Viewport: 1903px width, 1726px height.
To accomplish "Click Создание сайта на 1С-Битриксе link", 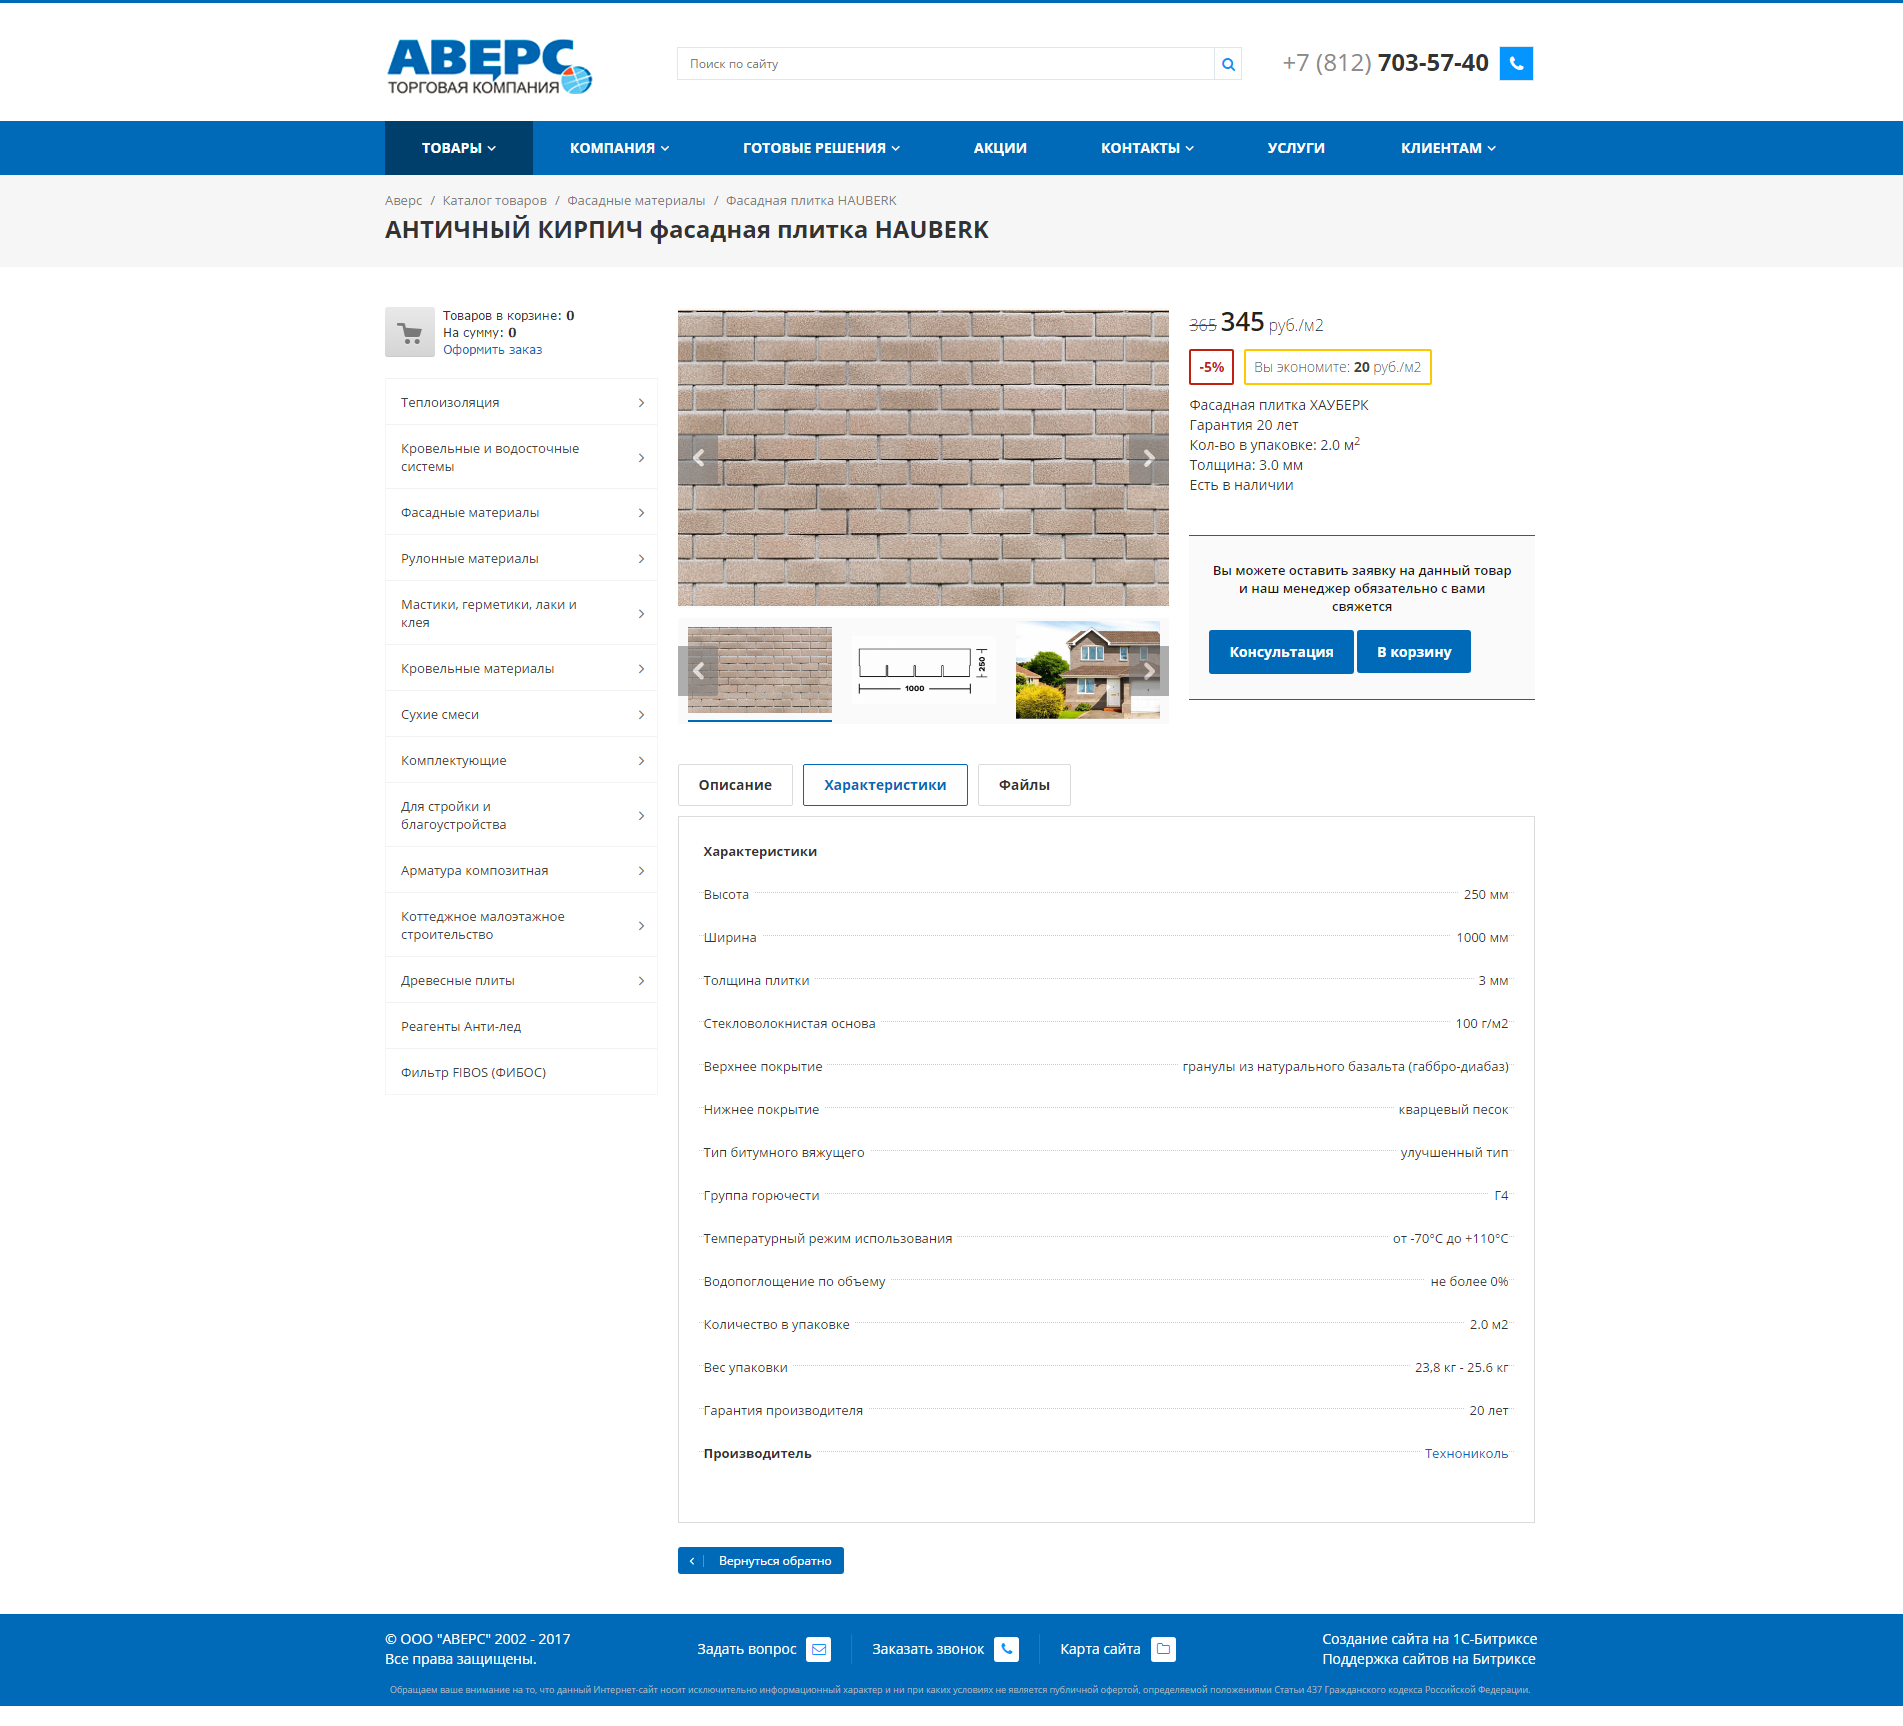I will click(1429, 1639).
